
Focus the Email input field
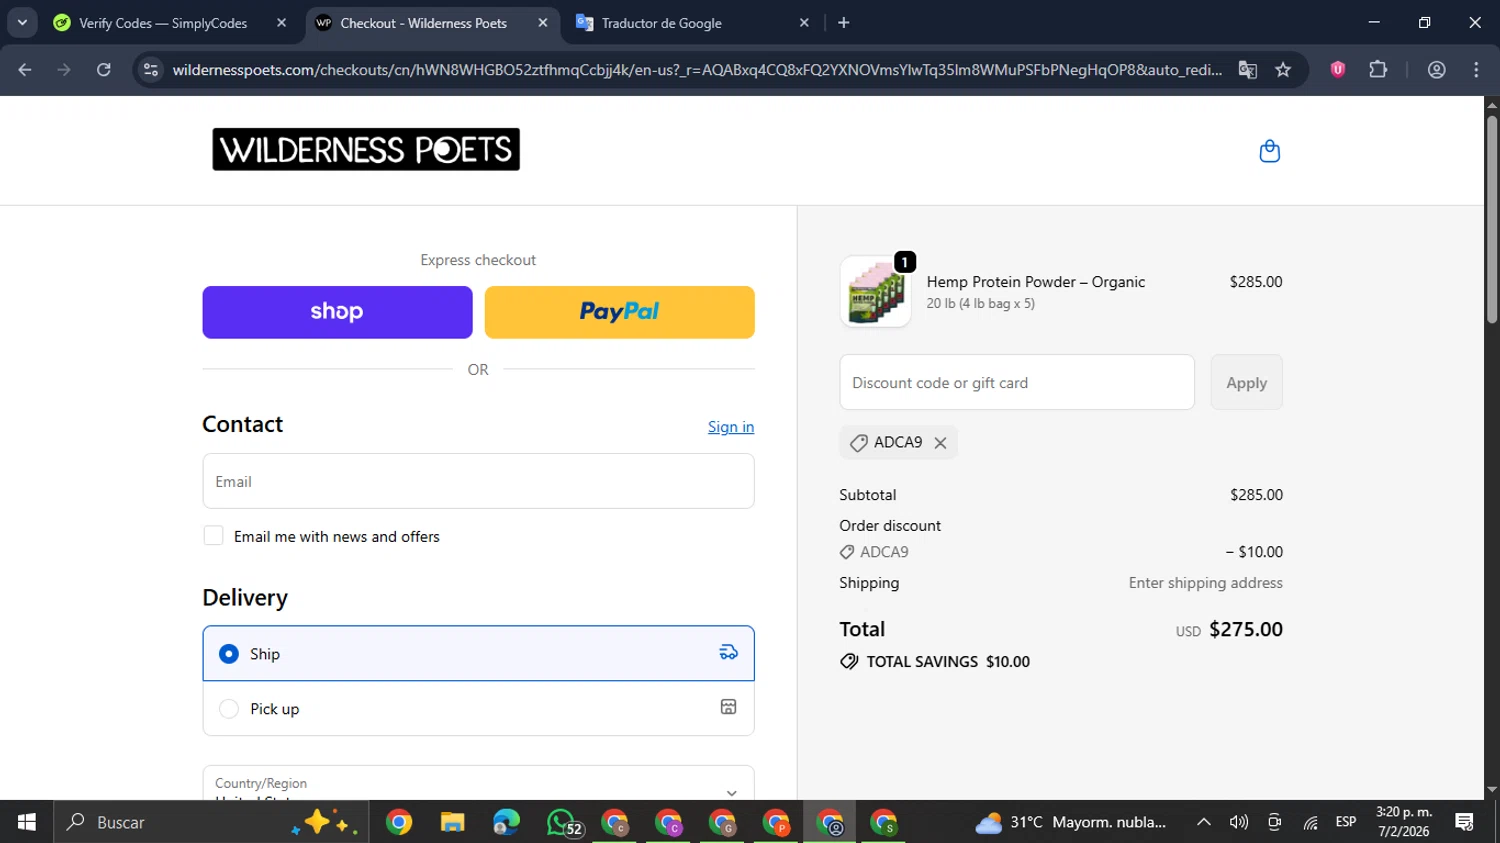coord(478,481)
